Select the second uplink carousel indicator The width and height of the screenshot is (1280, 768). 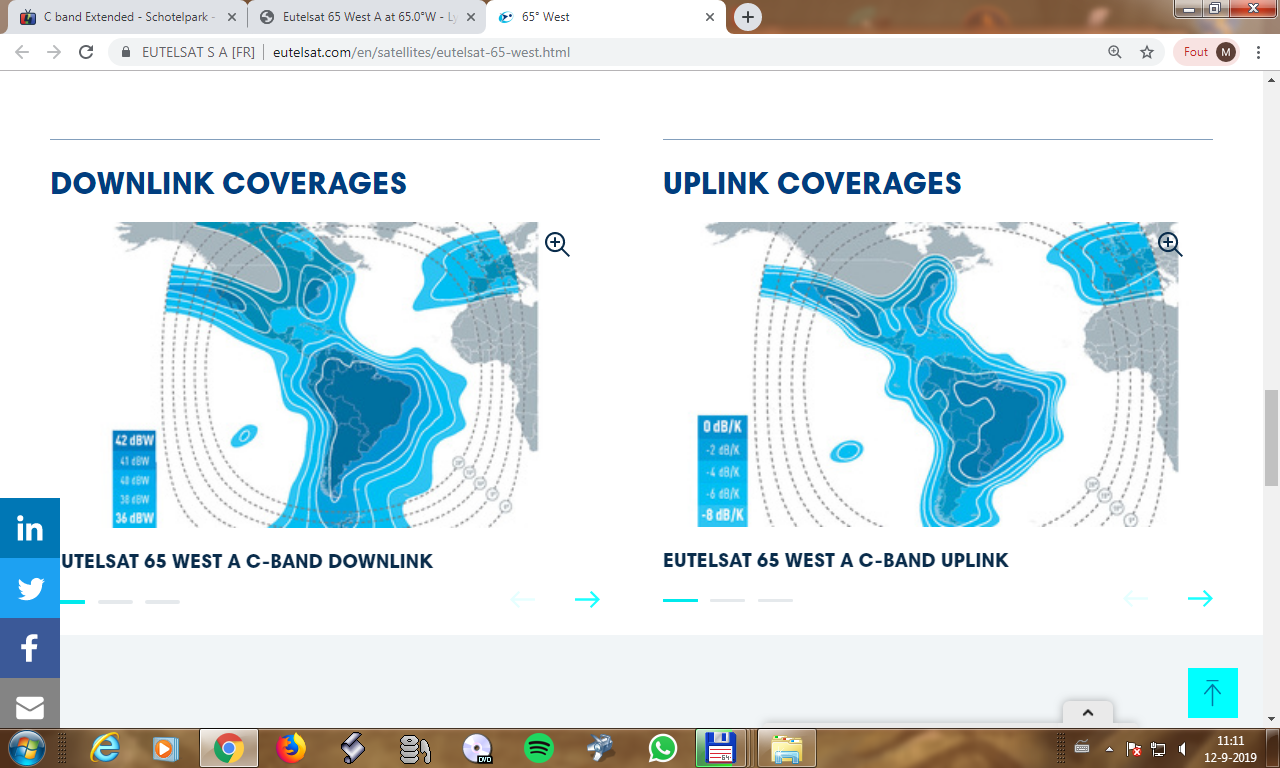coord(727,600)
